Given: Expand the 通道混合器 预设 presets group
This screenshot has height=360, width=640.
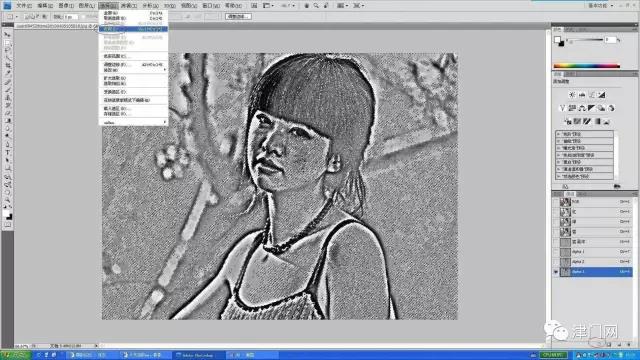Looking at the screenshot, I should [x=558, y=169].
